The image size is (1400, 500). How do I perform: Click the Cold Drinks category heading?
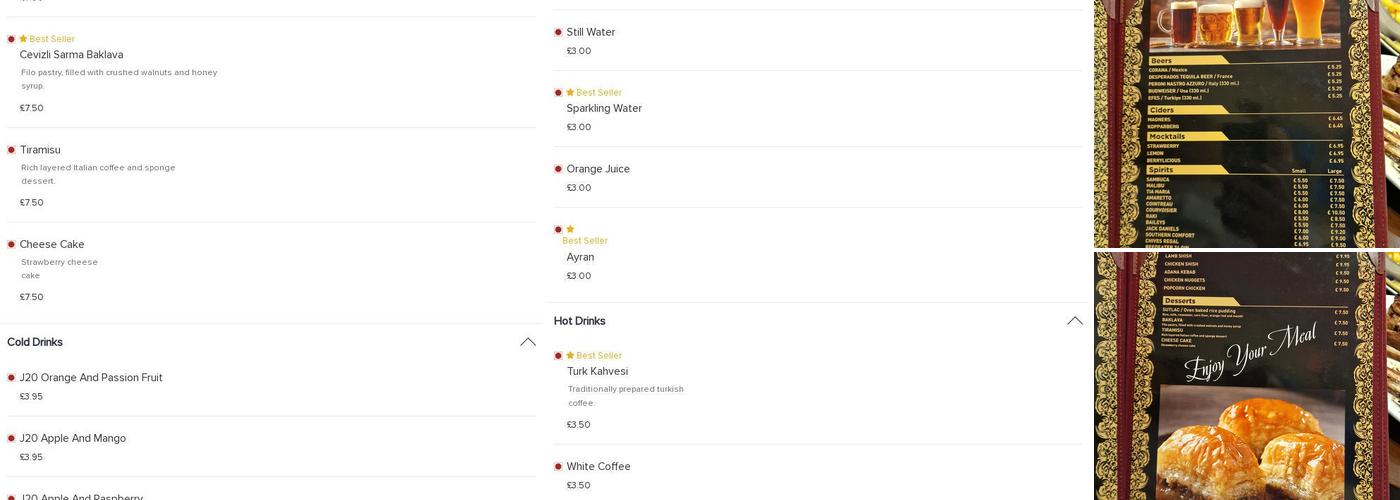[35, 342]
